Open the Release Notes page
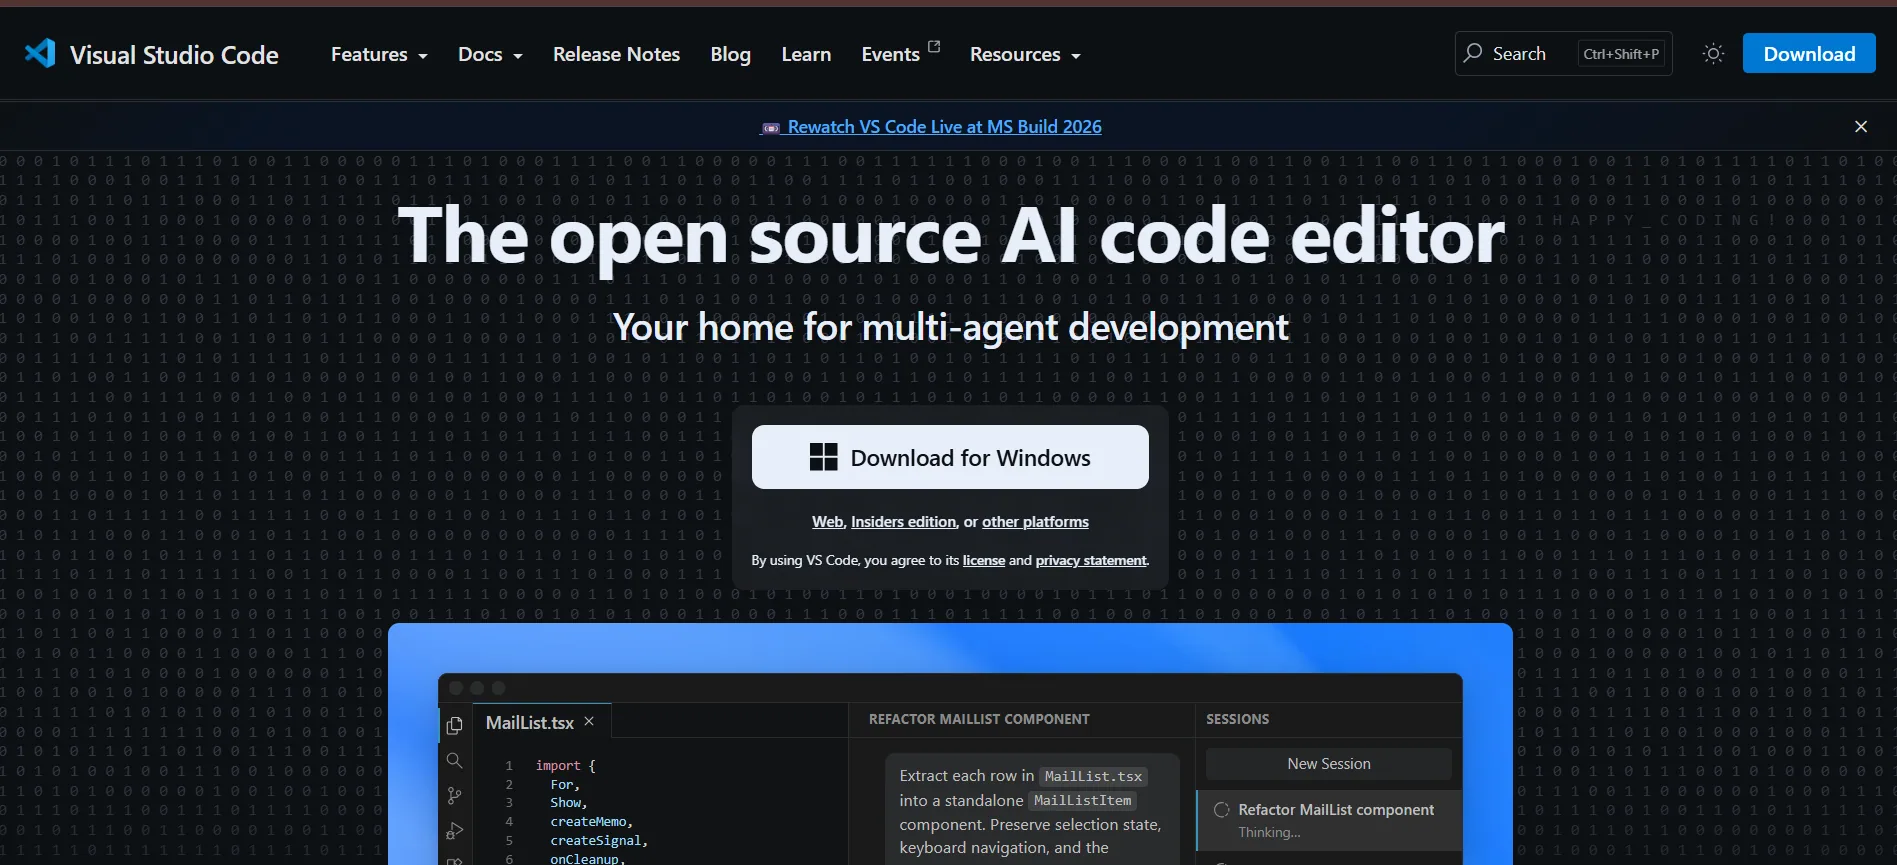The image size is (1897, 865). pos(616,55)
